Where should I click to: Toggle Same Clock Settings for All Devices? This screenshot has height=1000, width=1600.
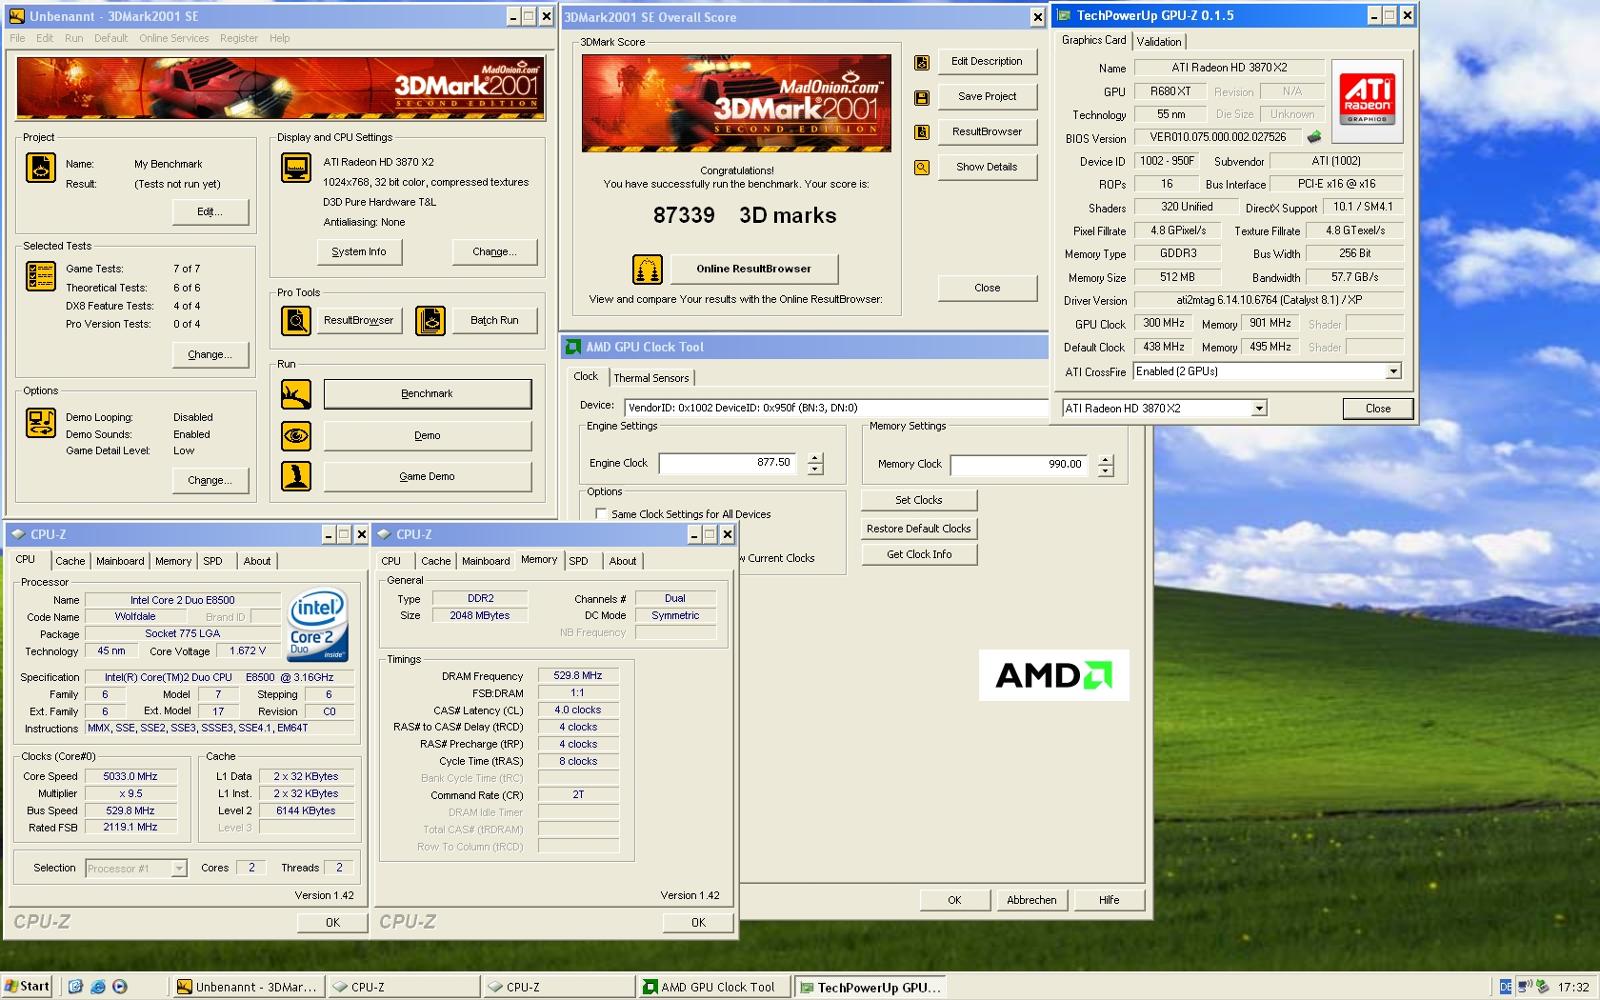(601, 514)
